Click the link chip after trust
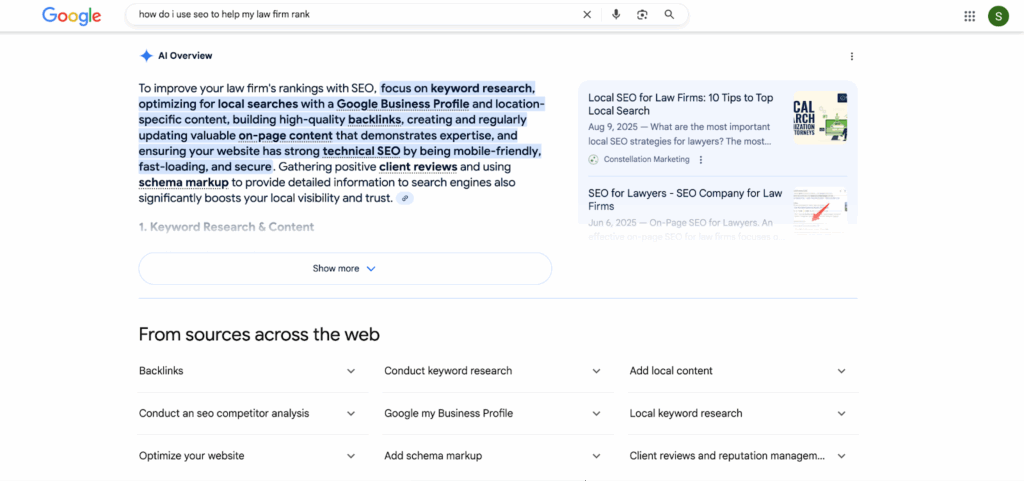Viewport: 1024px width, 481px height. 406,198
